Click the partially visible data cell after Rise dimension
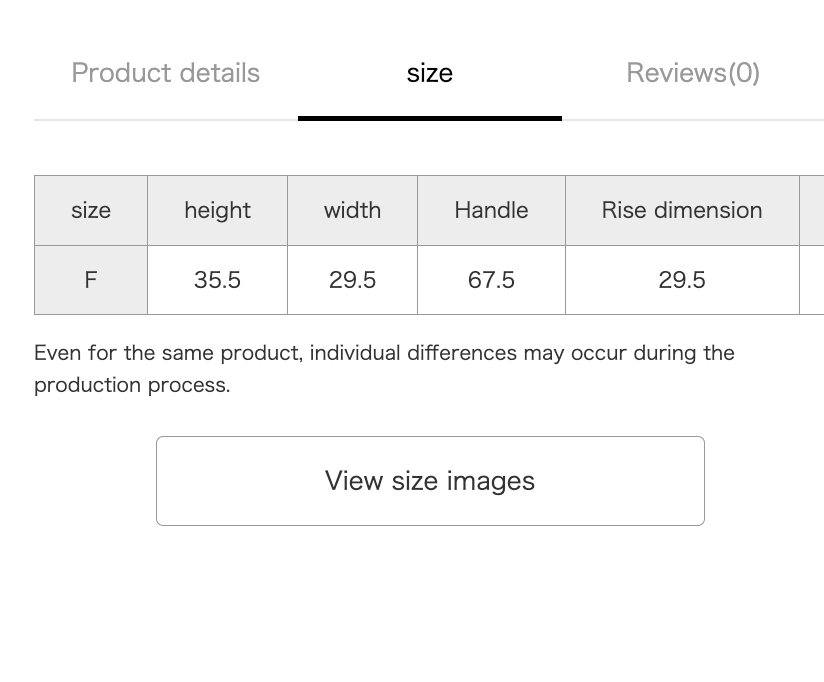 pos(812,280)
